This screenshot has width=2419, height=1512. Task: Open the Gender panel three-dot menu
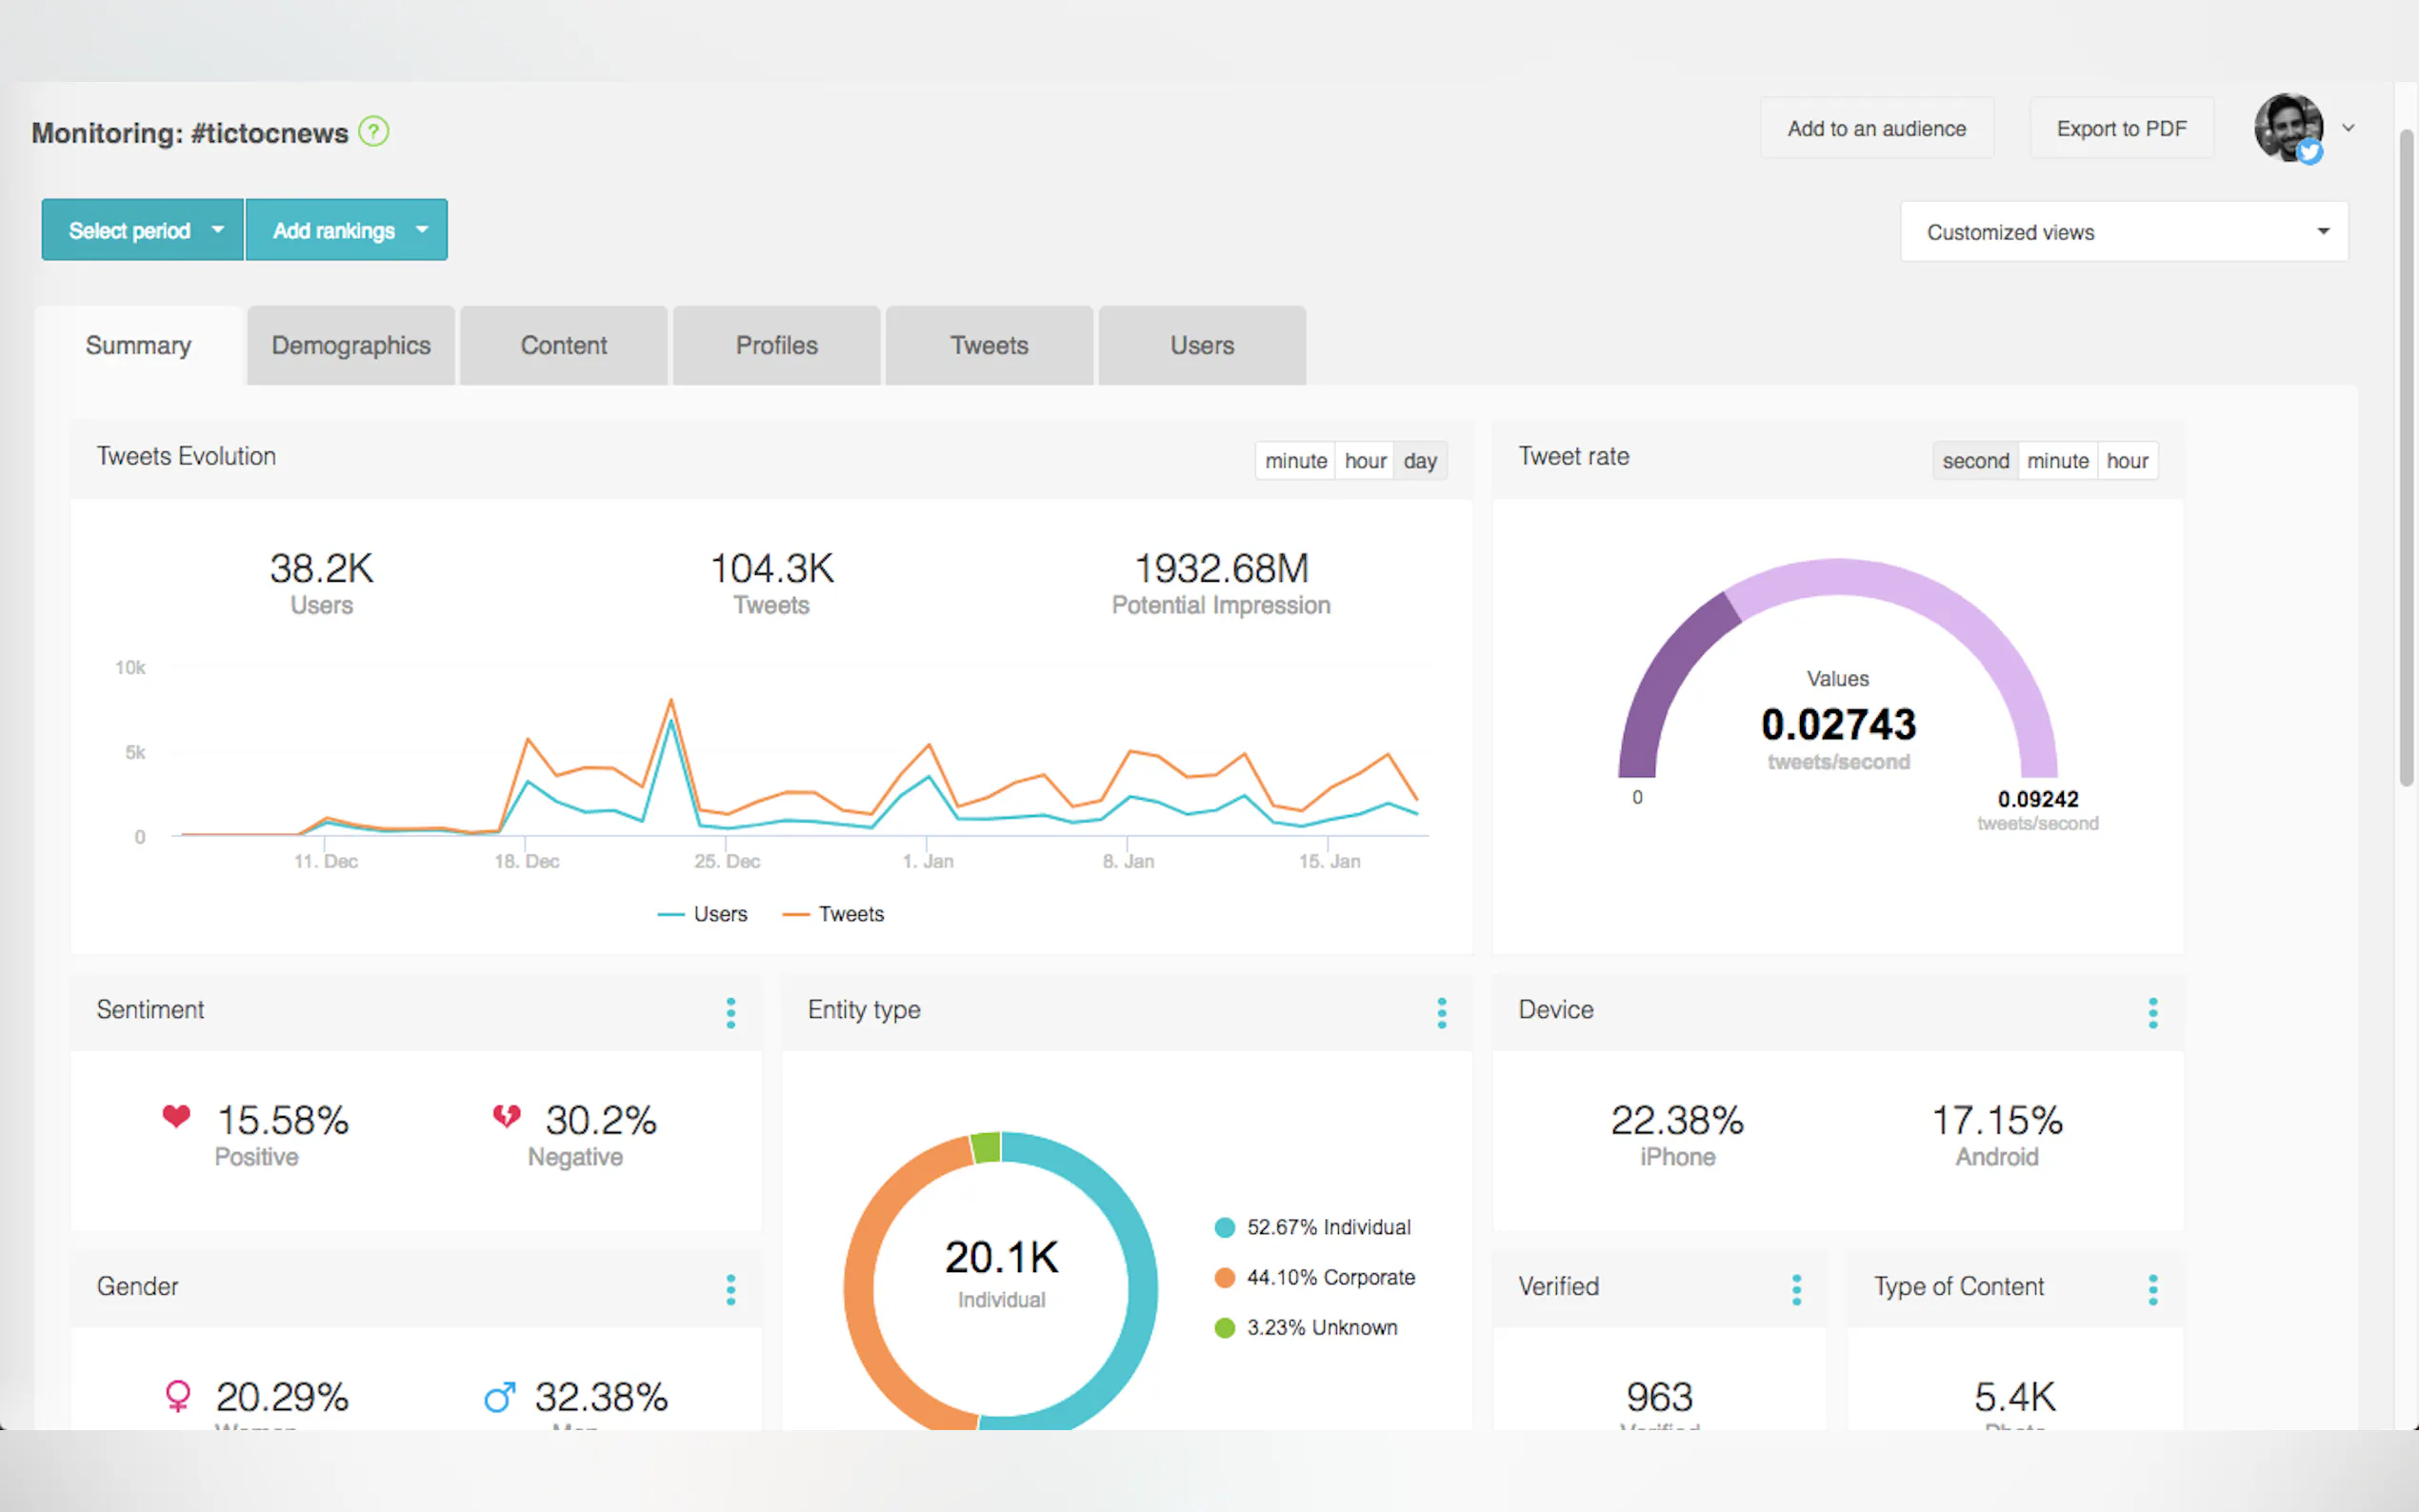coord(731,1289)
